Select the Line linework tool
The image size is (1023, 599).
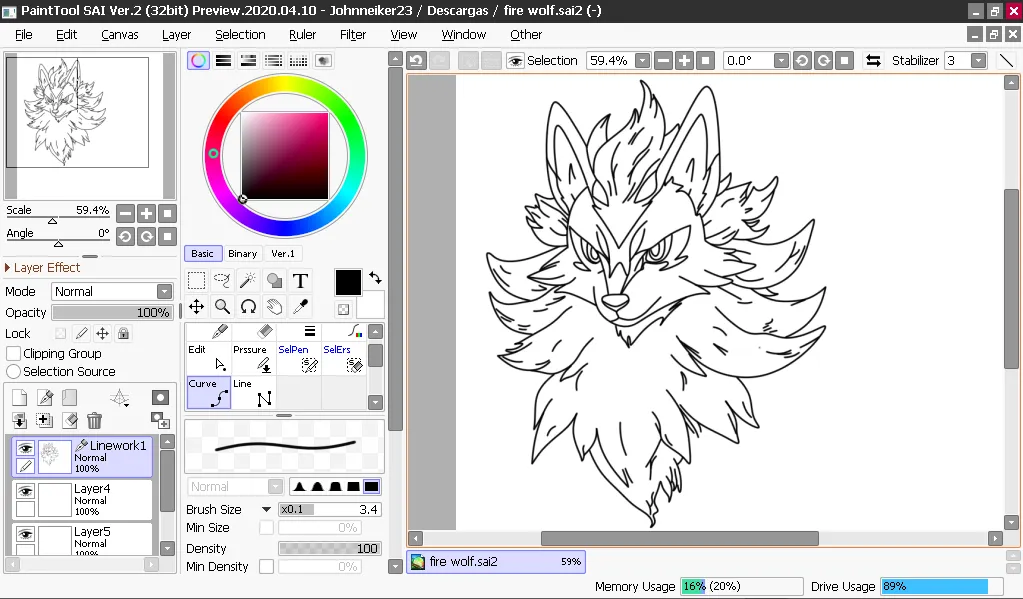253,393
